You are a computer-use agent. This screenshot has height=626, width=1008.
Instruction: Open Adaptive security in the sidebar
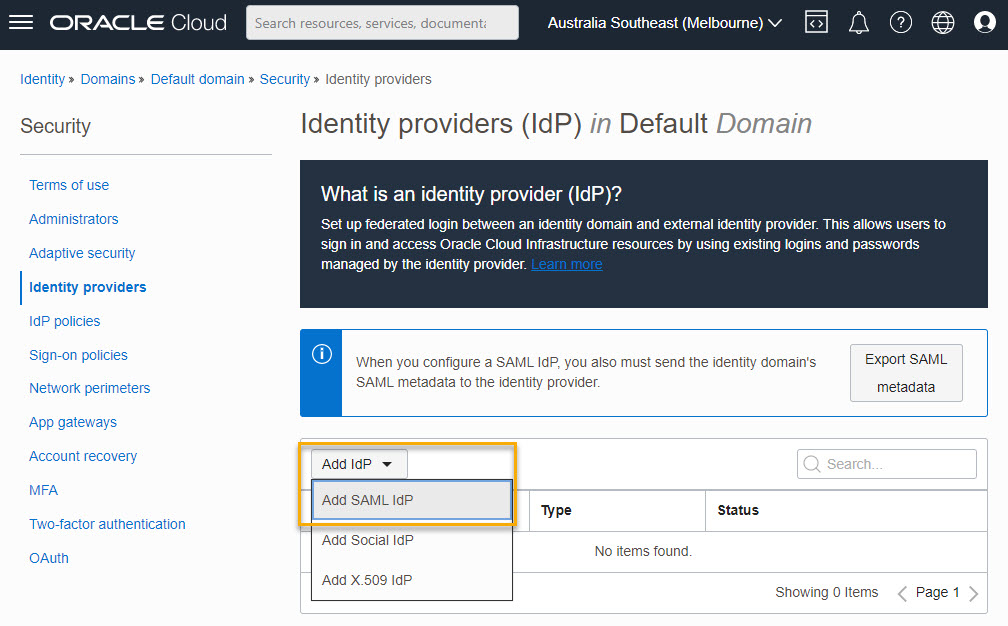pyautogui.click(x=82, y=253)
